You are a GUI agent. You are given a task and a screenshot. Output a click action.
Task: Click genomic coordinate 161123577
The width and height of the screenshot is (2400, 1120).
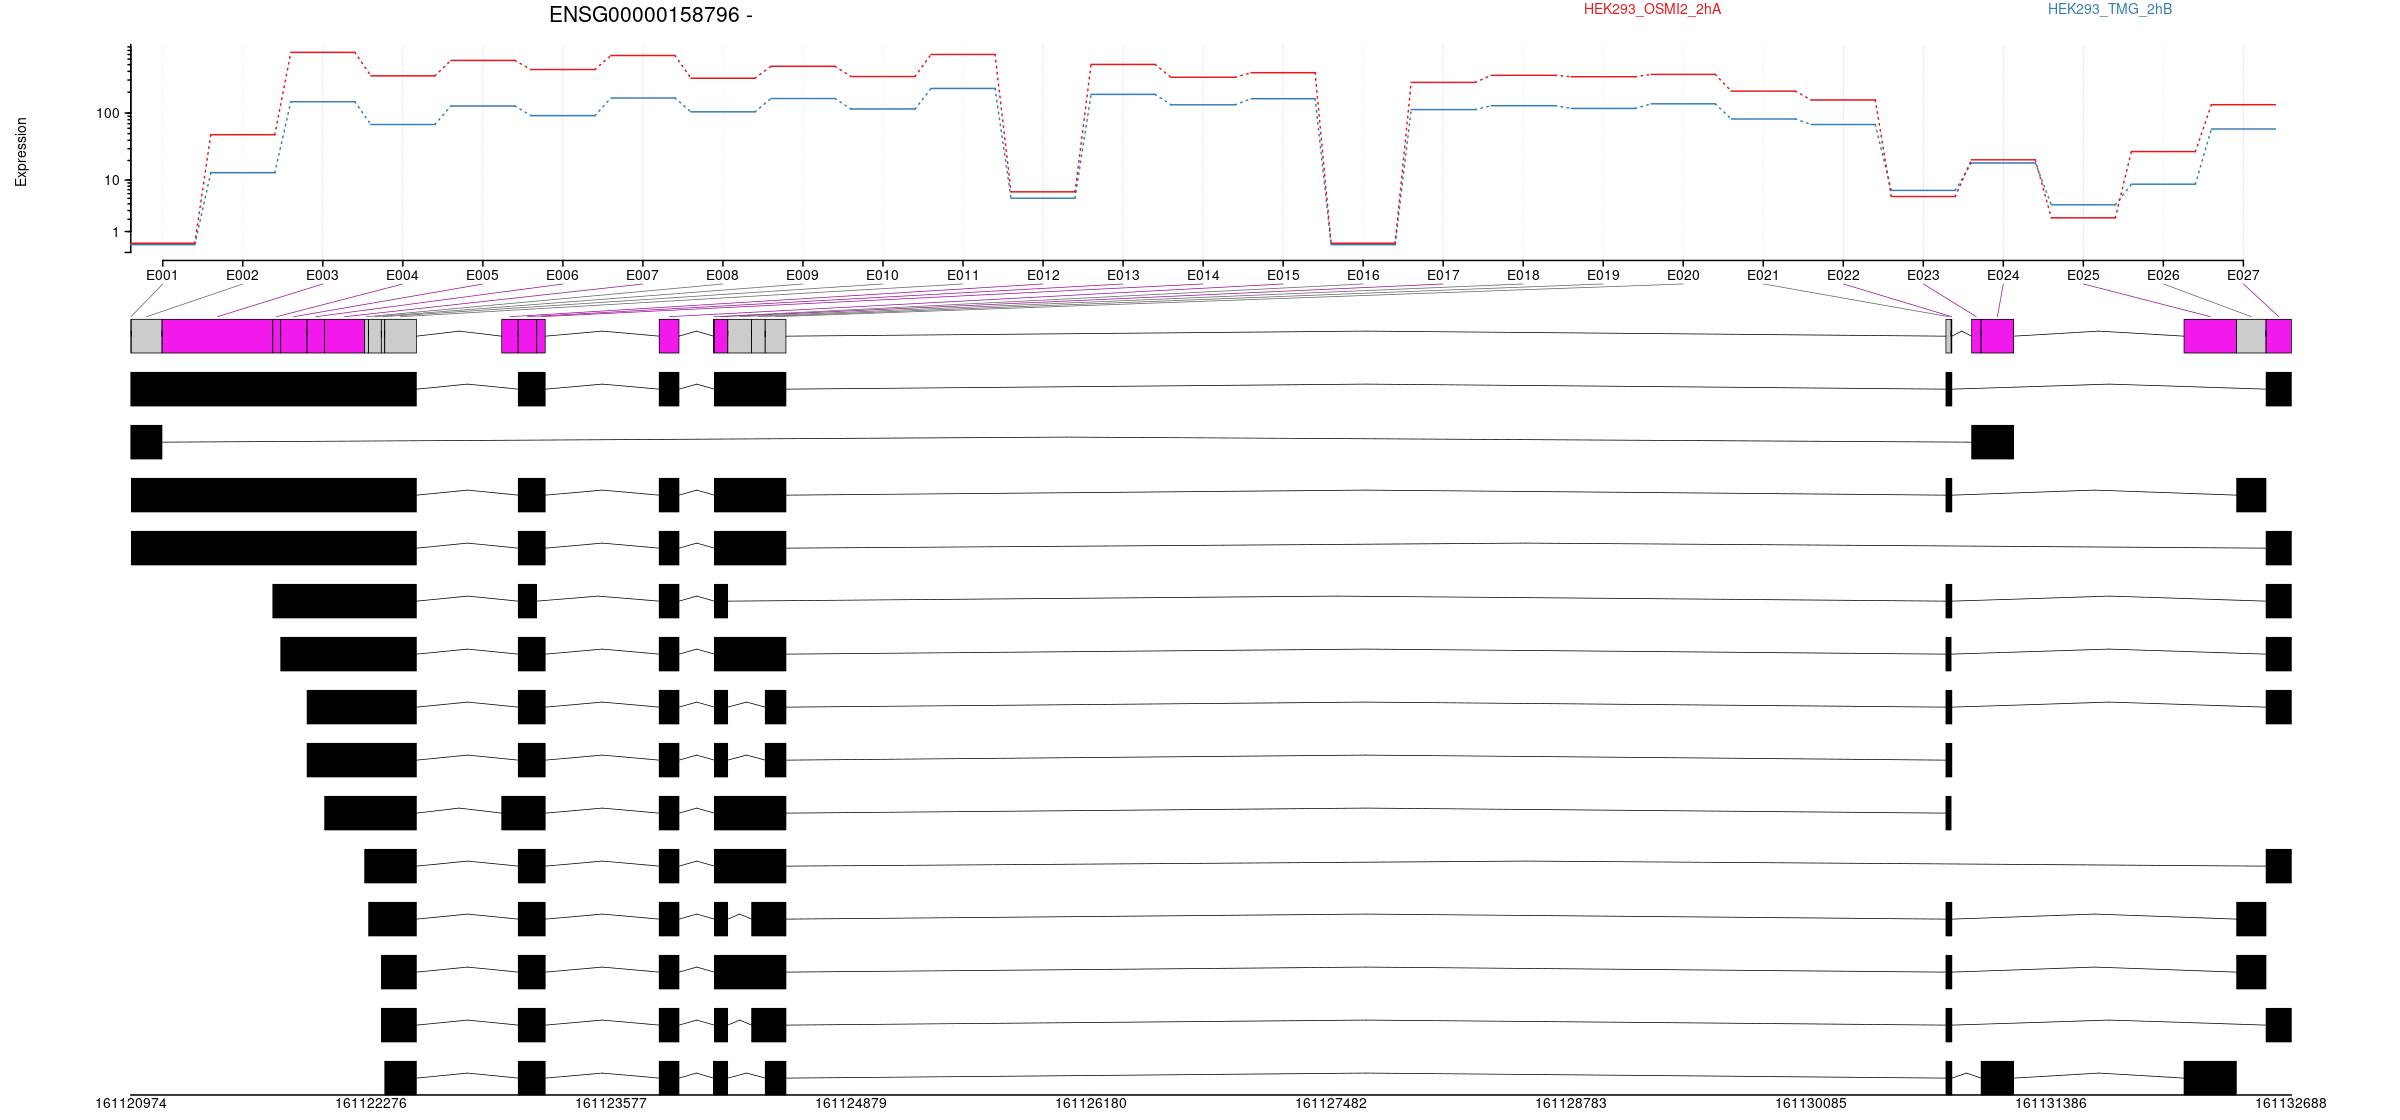click(611, 1104)
